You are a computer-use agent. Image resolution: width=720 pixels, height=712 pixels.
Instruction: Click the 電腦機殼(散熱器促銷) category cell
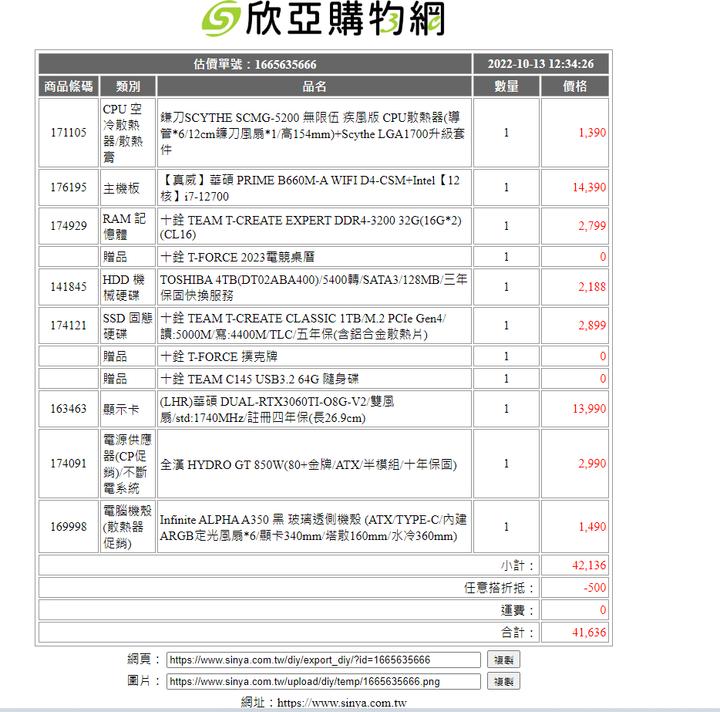(128, 527)
